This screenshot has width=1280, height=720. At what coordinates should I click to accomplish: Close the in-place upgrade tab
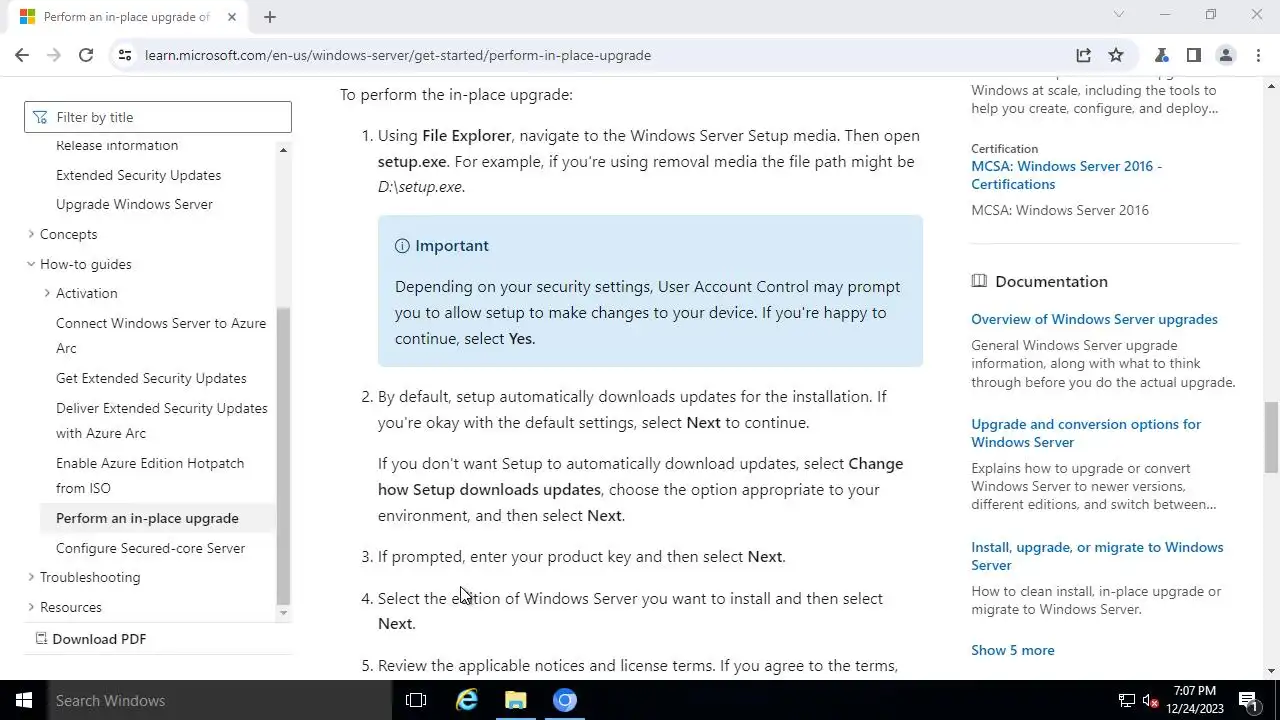pos(232,17)
